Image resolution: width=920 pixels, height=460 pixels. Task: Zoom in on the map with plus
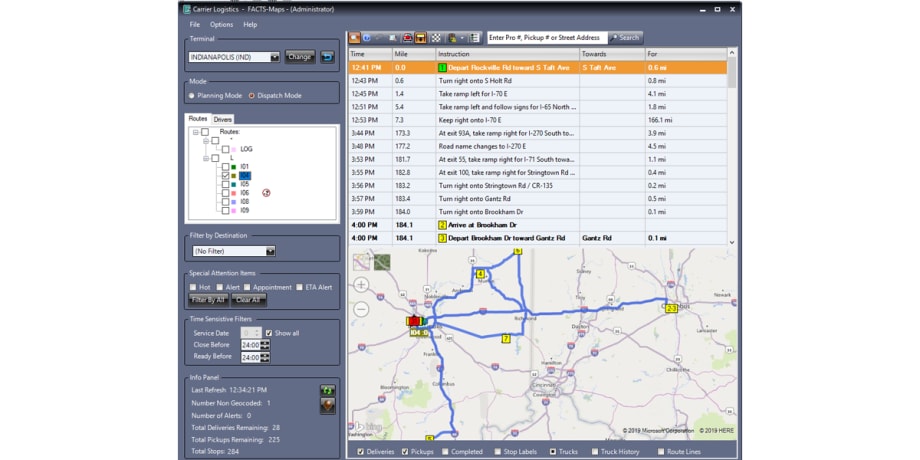[361, 285]
